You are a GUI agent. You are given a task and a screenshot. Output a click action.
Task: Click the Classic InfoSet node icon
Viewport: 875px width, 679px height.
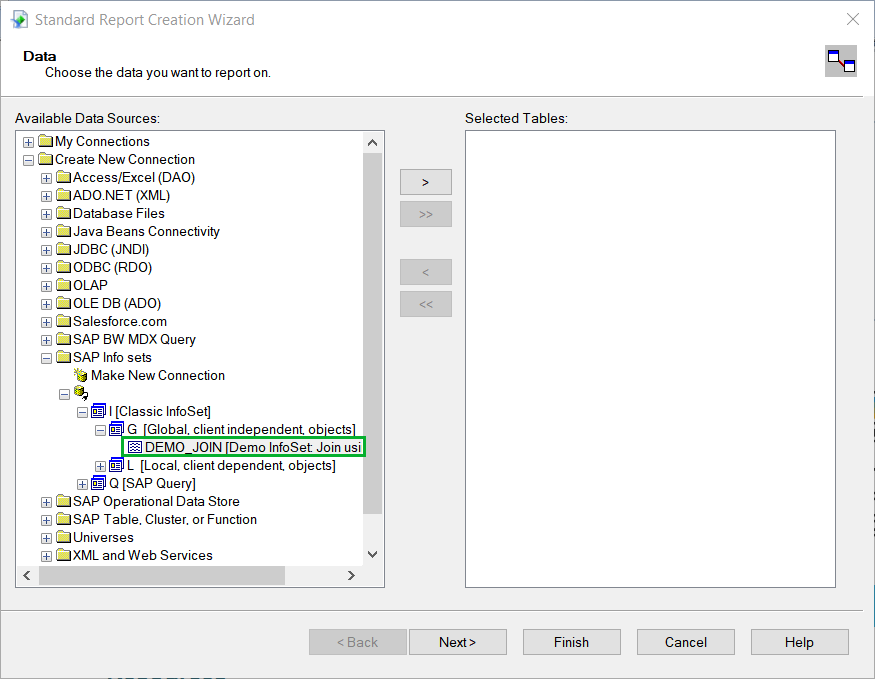99,411
